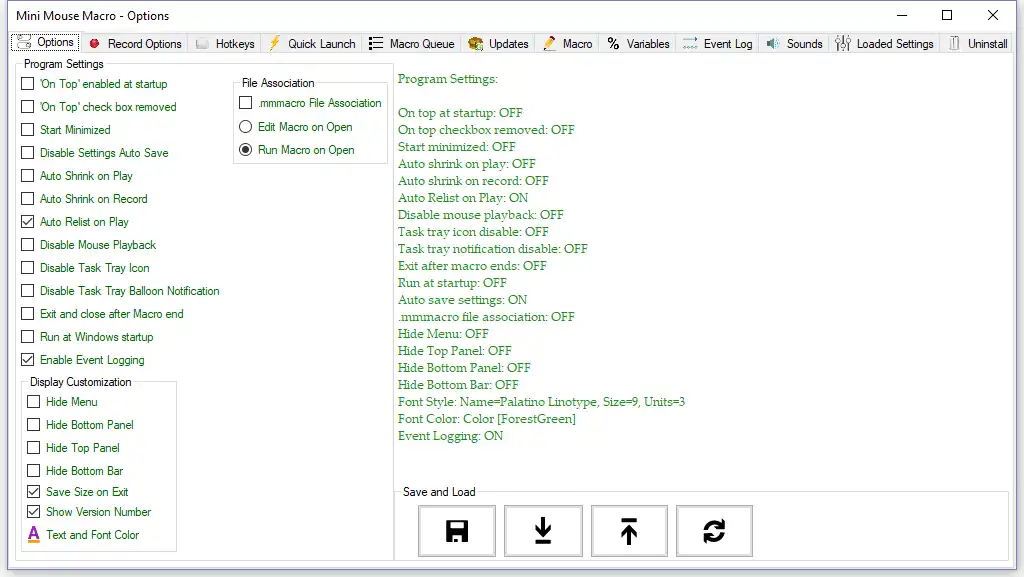This screenshot has width=1024, height=577.
Task: Toggle Disable Task Tray Icon checkbox
Action: click(27, 268)
